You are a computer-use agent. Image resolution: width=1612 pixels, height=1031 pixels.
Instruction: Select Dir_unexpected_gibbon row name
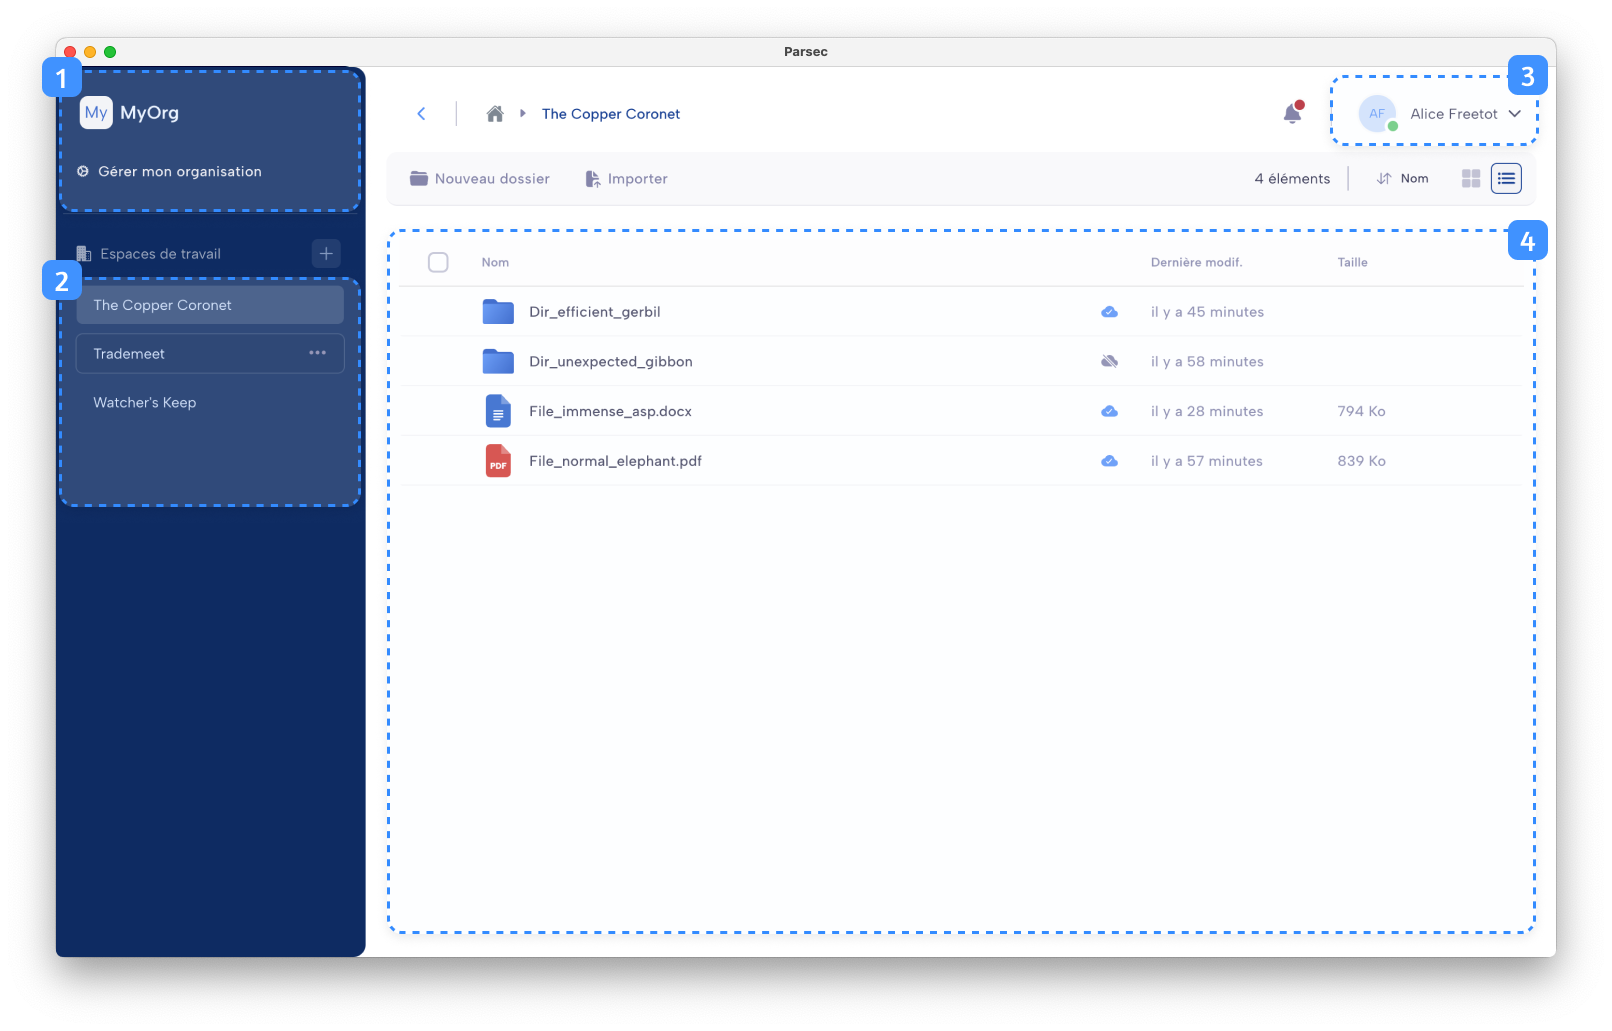[x=611, y=362]
